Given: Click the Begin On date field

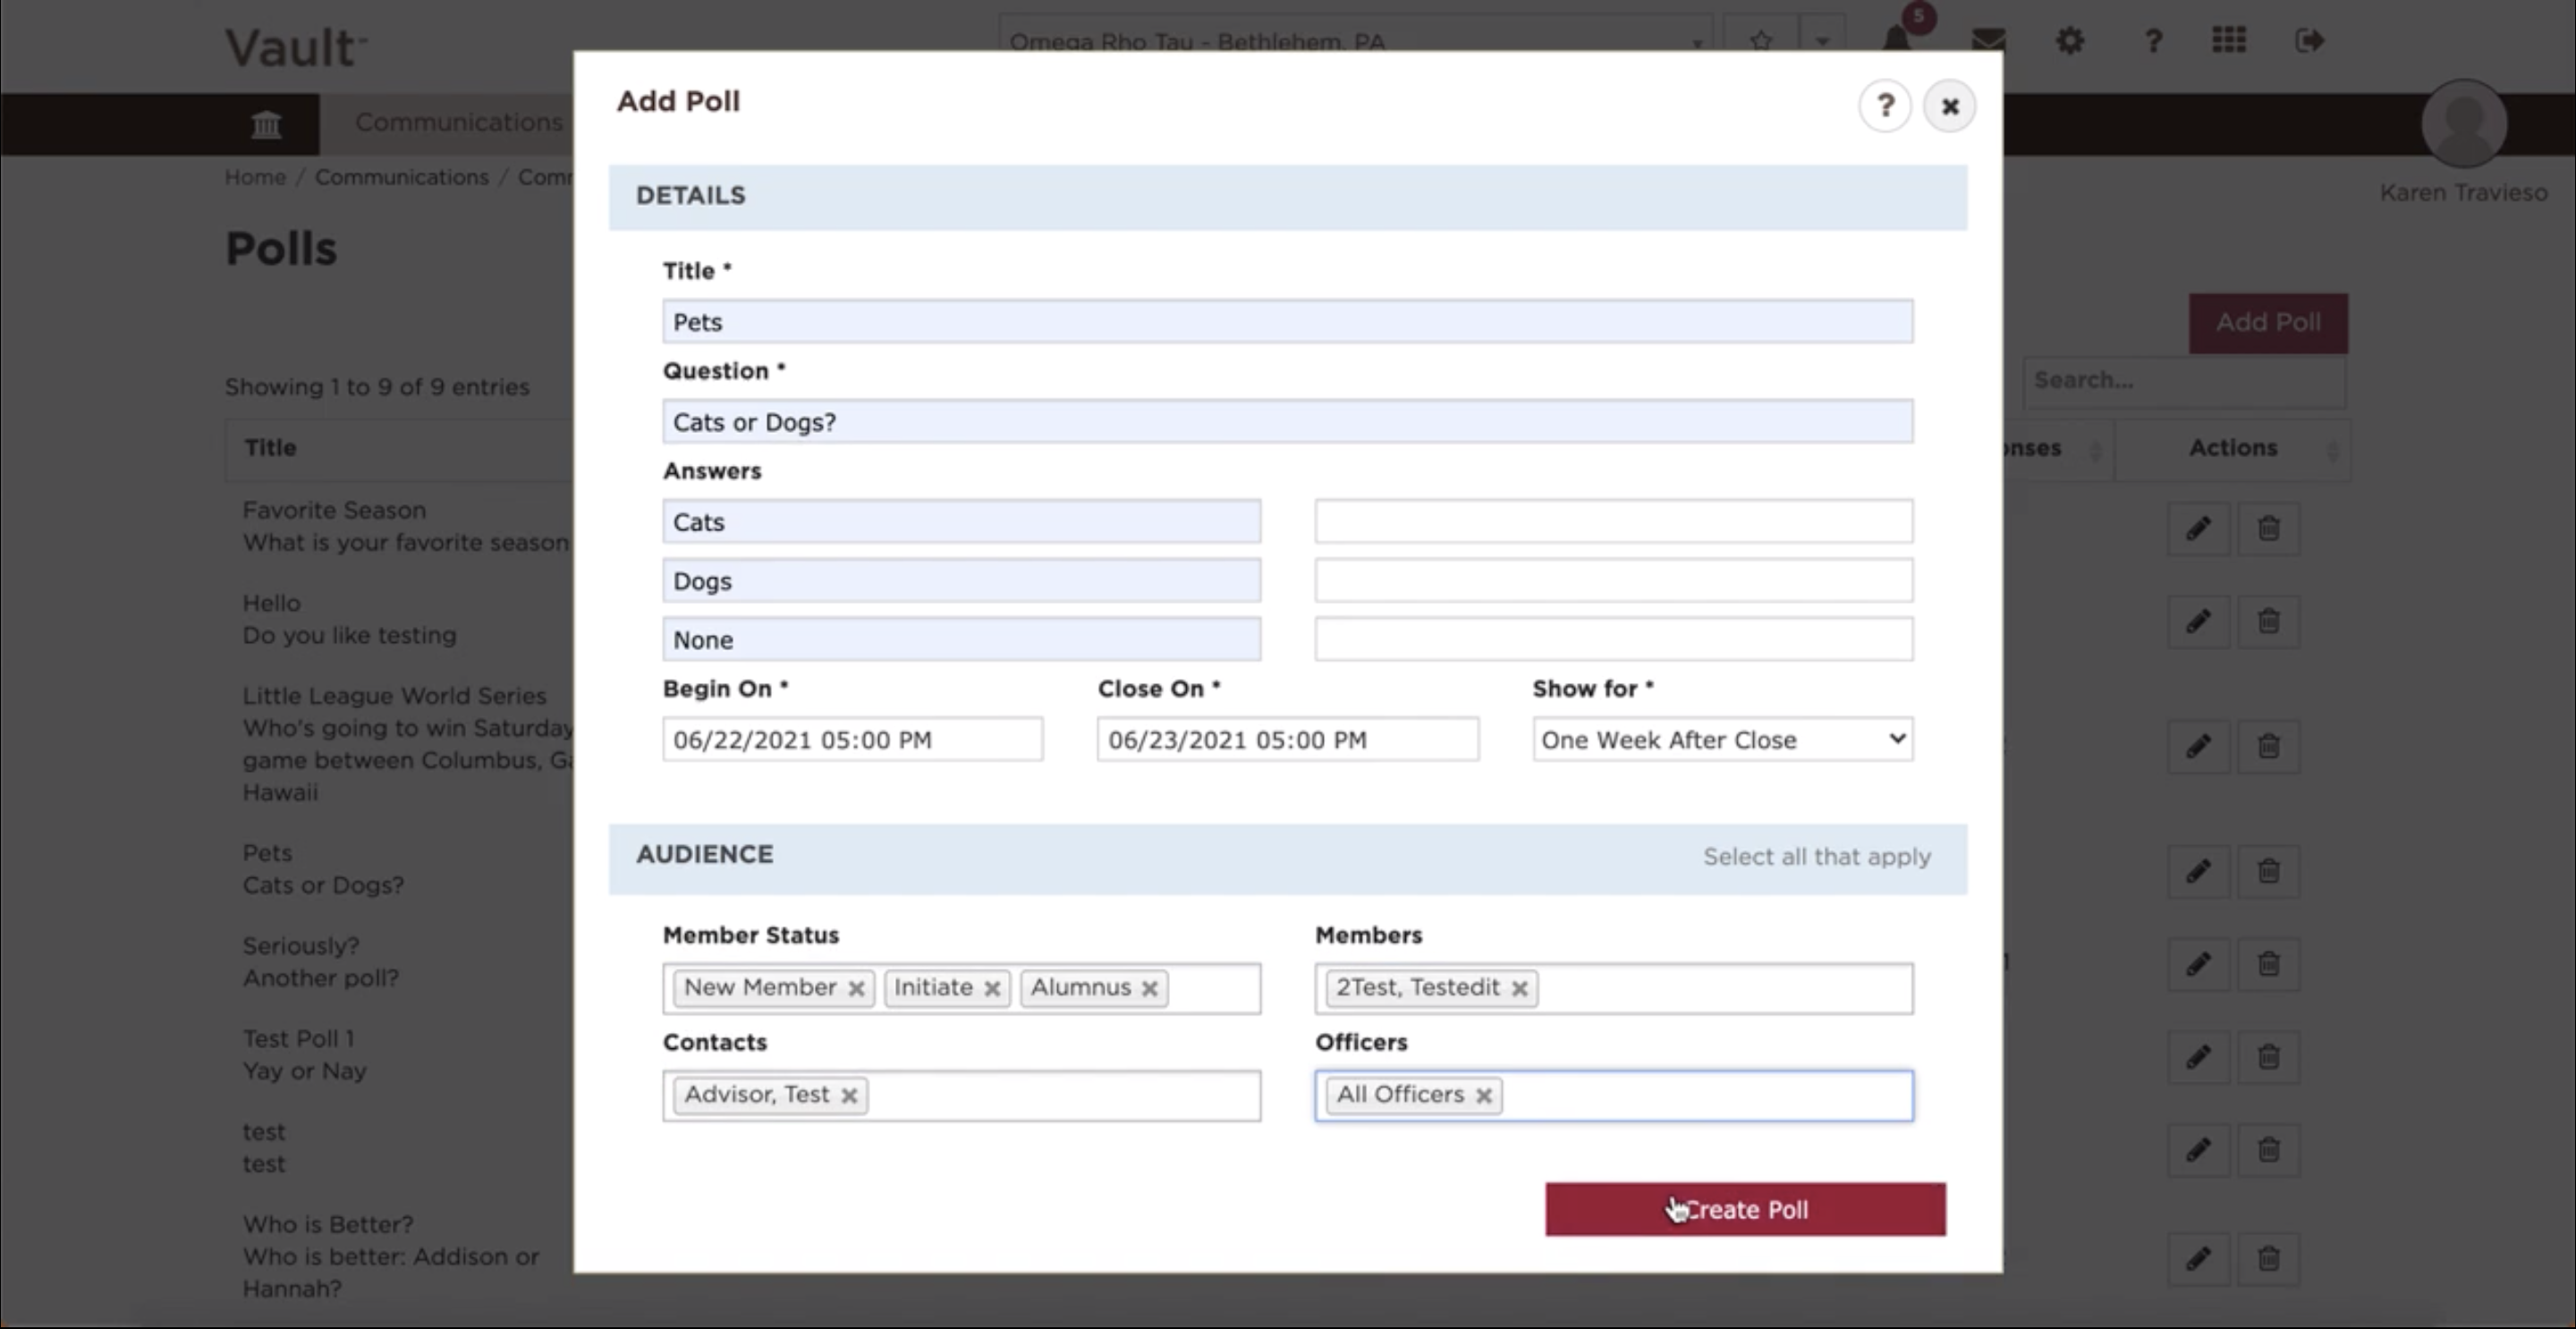Looking at the screenshot, I should (852, 739).
